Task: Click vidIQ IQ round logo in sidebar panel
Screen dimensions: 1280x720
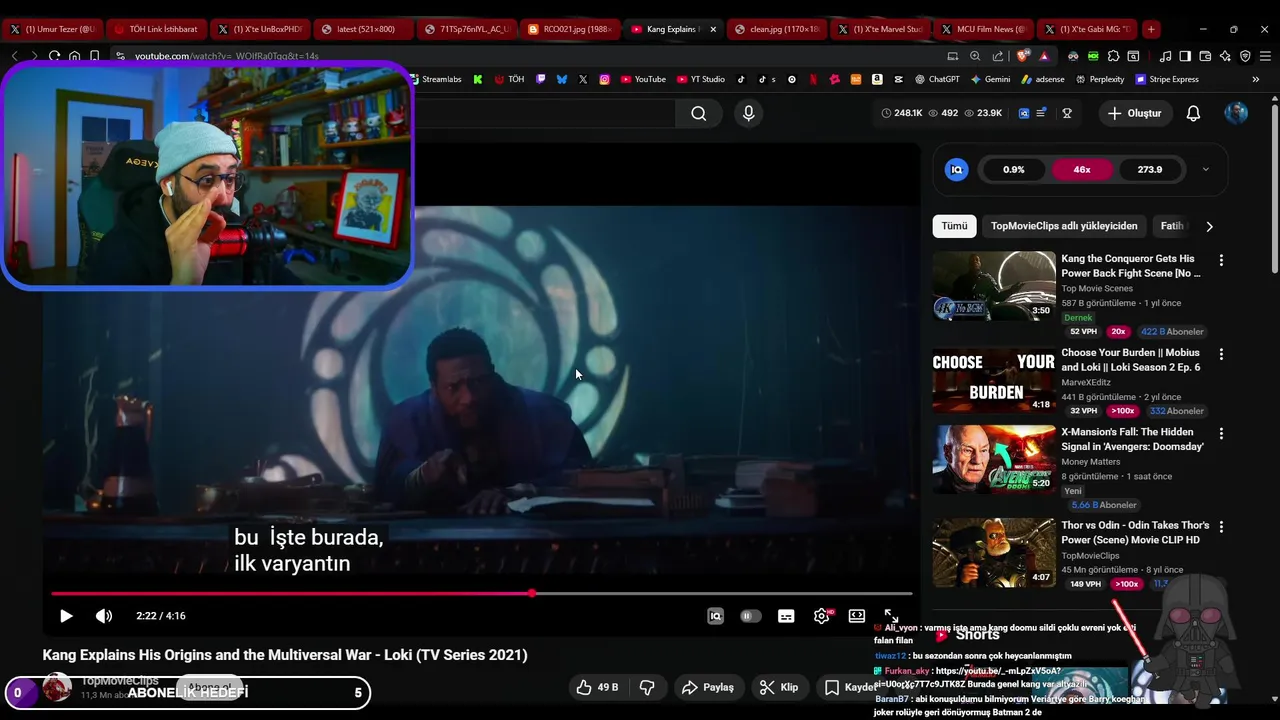Action: tap(957, 170)
